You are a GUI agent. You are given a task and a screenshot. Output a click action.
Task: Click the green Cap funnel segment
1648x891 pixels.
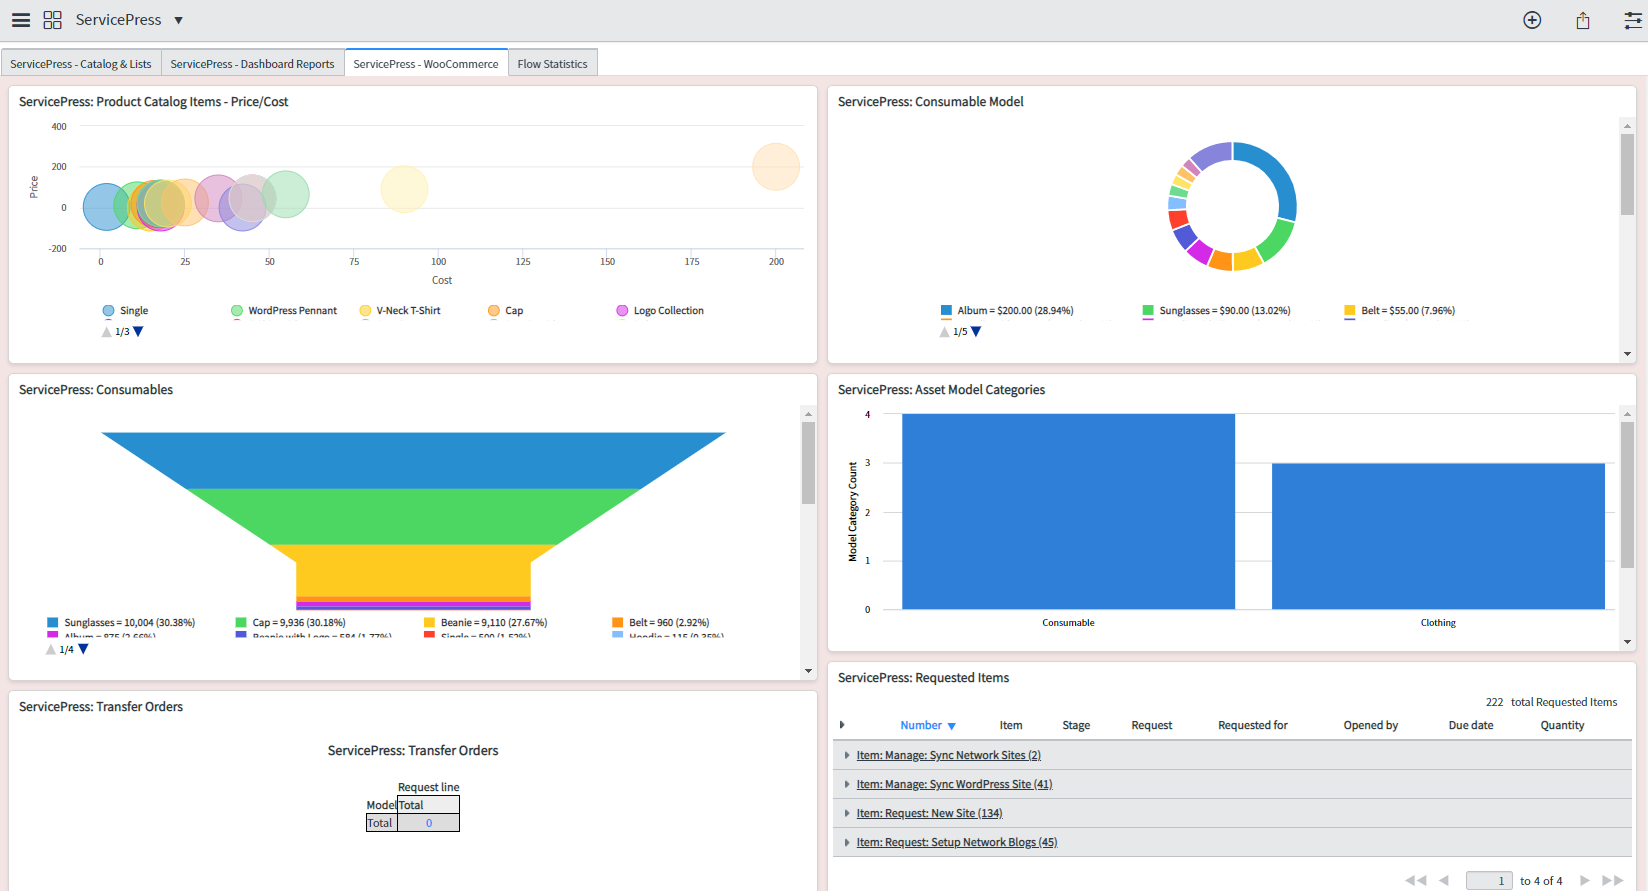coord(413,516)
